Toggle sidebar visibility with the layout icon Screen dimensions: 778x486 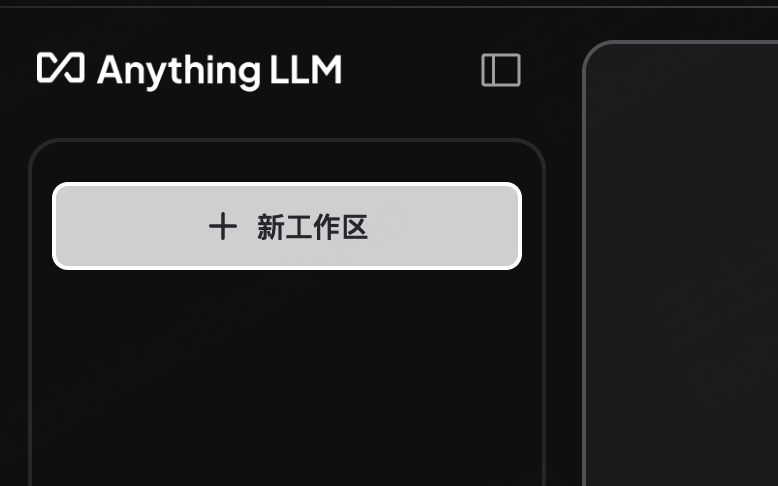tap(501, 70)
